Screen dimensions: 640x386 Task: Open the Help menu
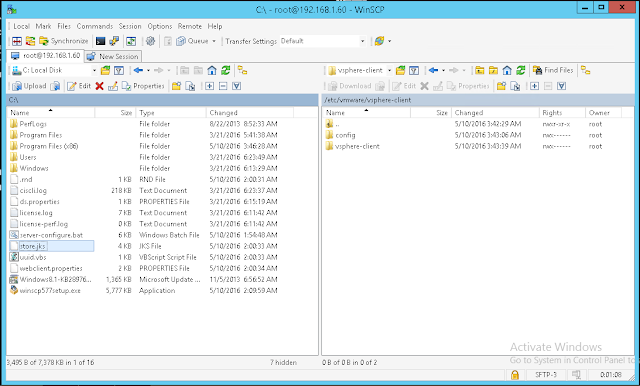pyautogui.click(x=215, y=26)
